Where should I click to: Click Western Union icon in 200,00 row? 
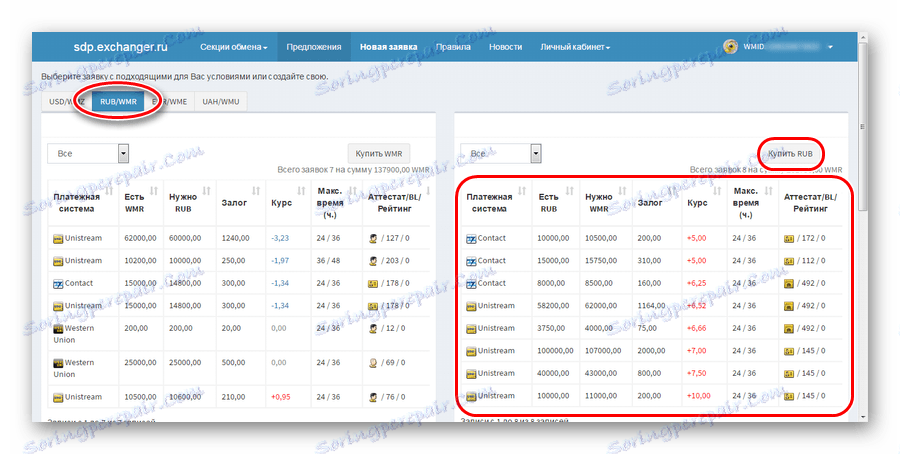(x=58, y=329)
